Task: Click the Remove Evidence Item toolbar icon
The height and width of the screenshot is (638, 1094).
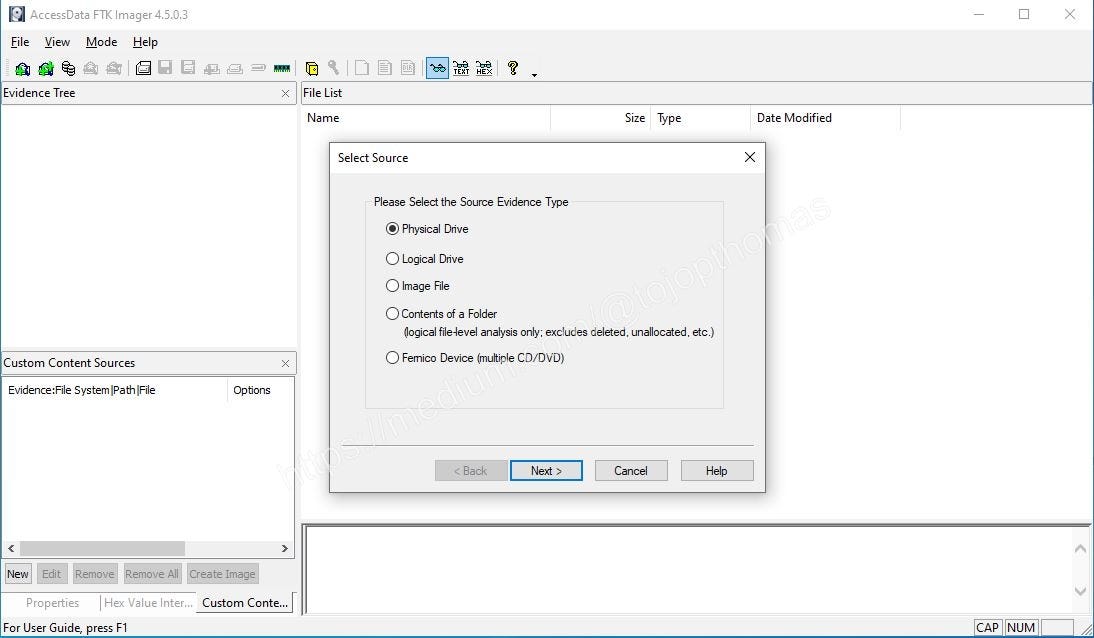Action: pyautogui.click(x=91, y=68)
